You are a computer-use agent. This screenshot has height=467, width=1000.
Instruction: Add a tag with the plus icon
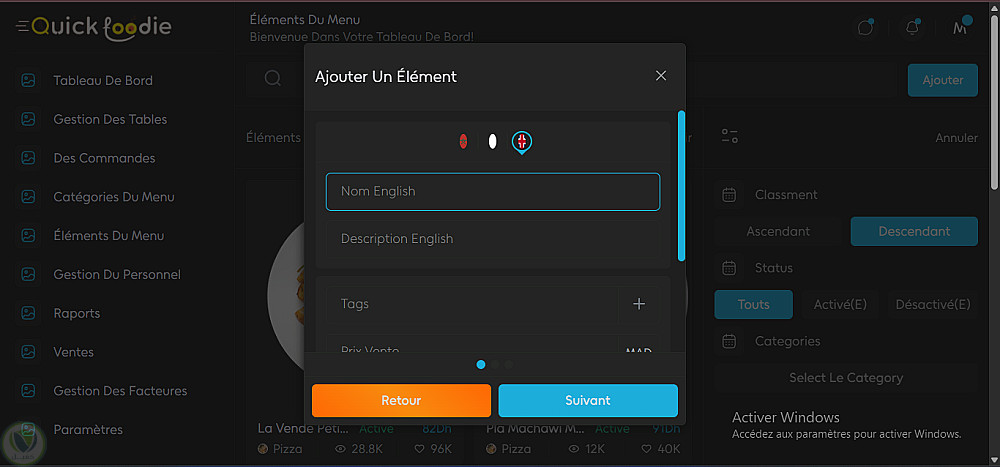[x=639, y=304]
